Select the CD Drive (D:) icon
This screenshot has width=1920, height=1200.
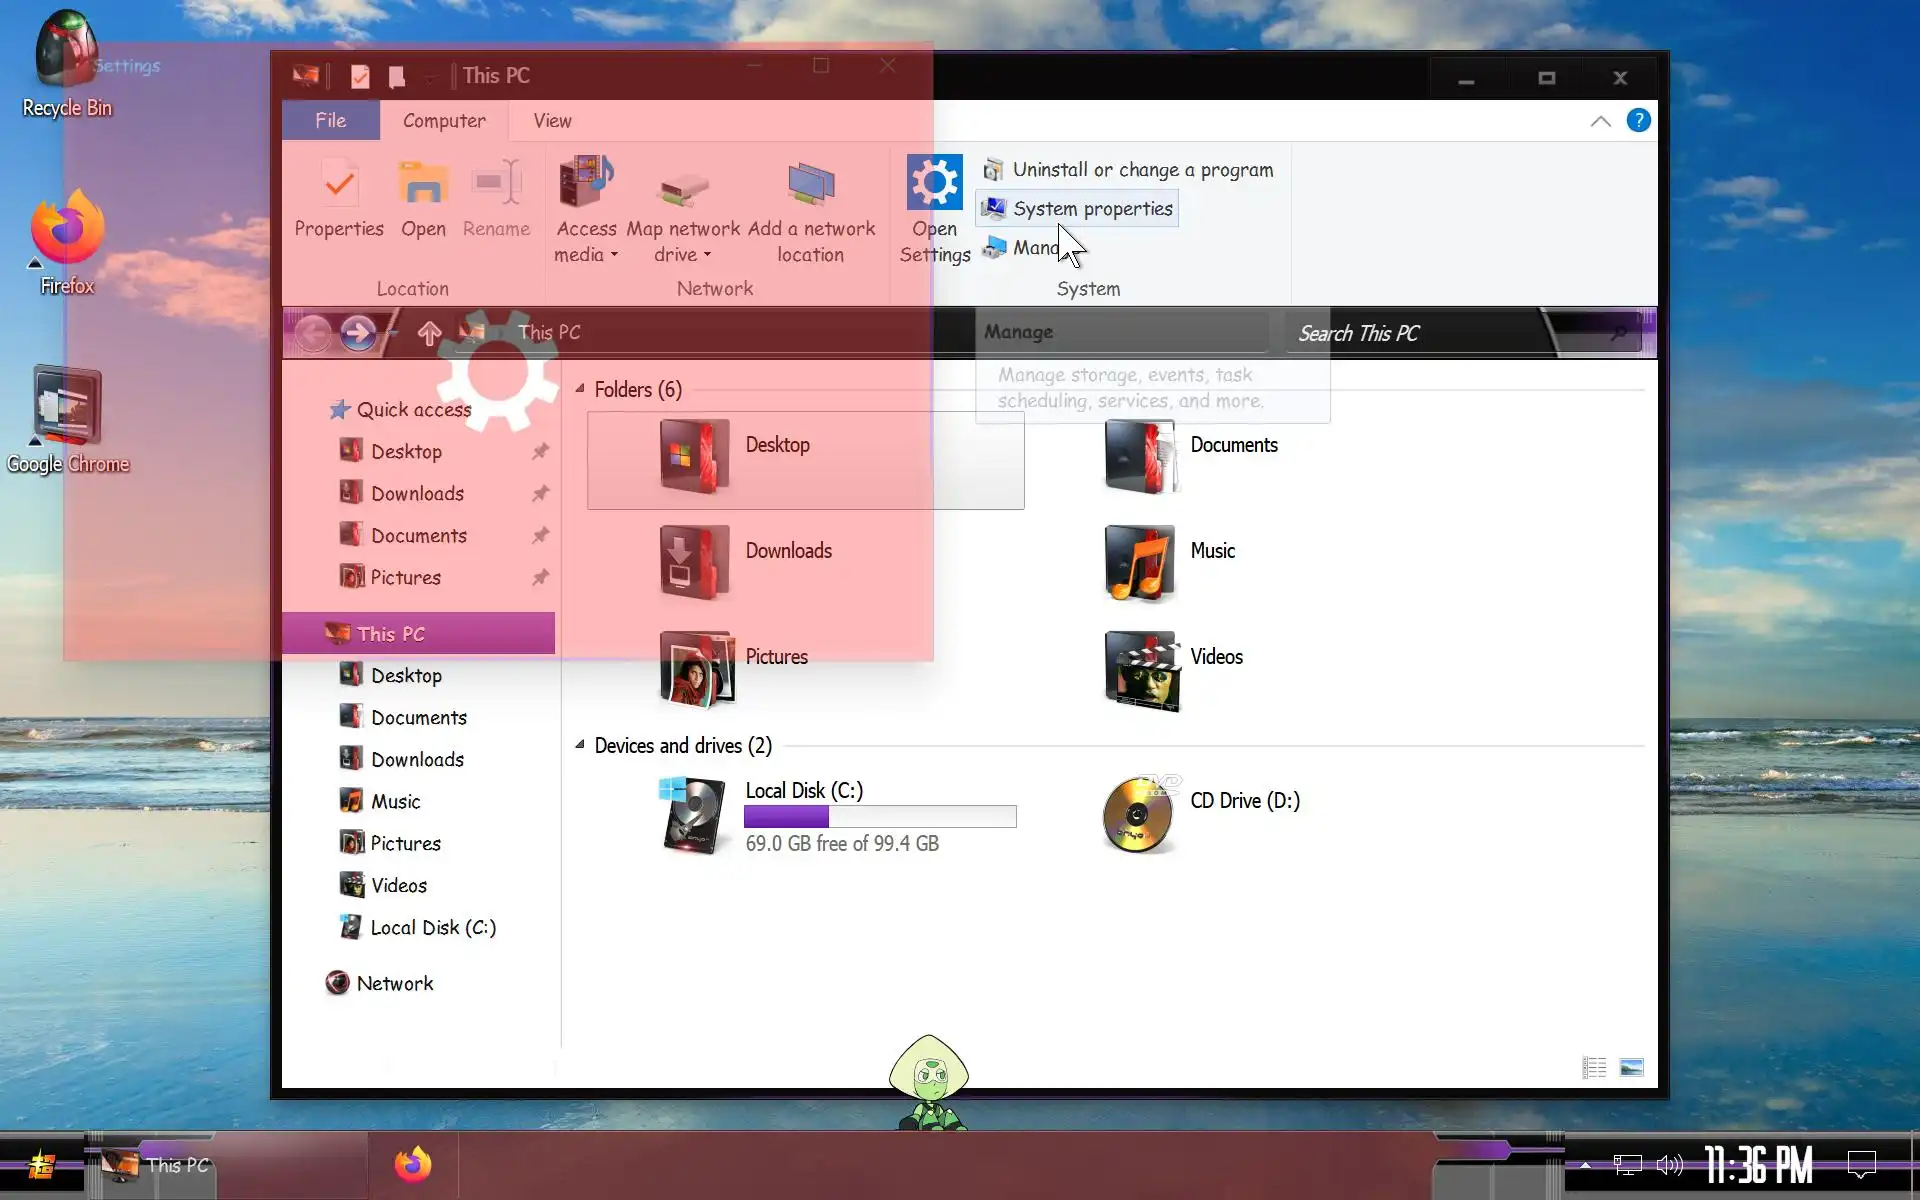[x=1137, y=815]
